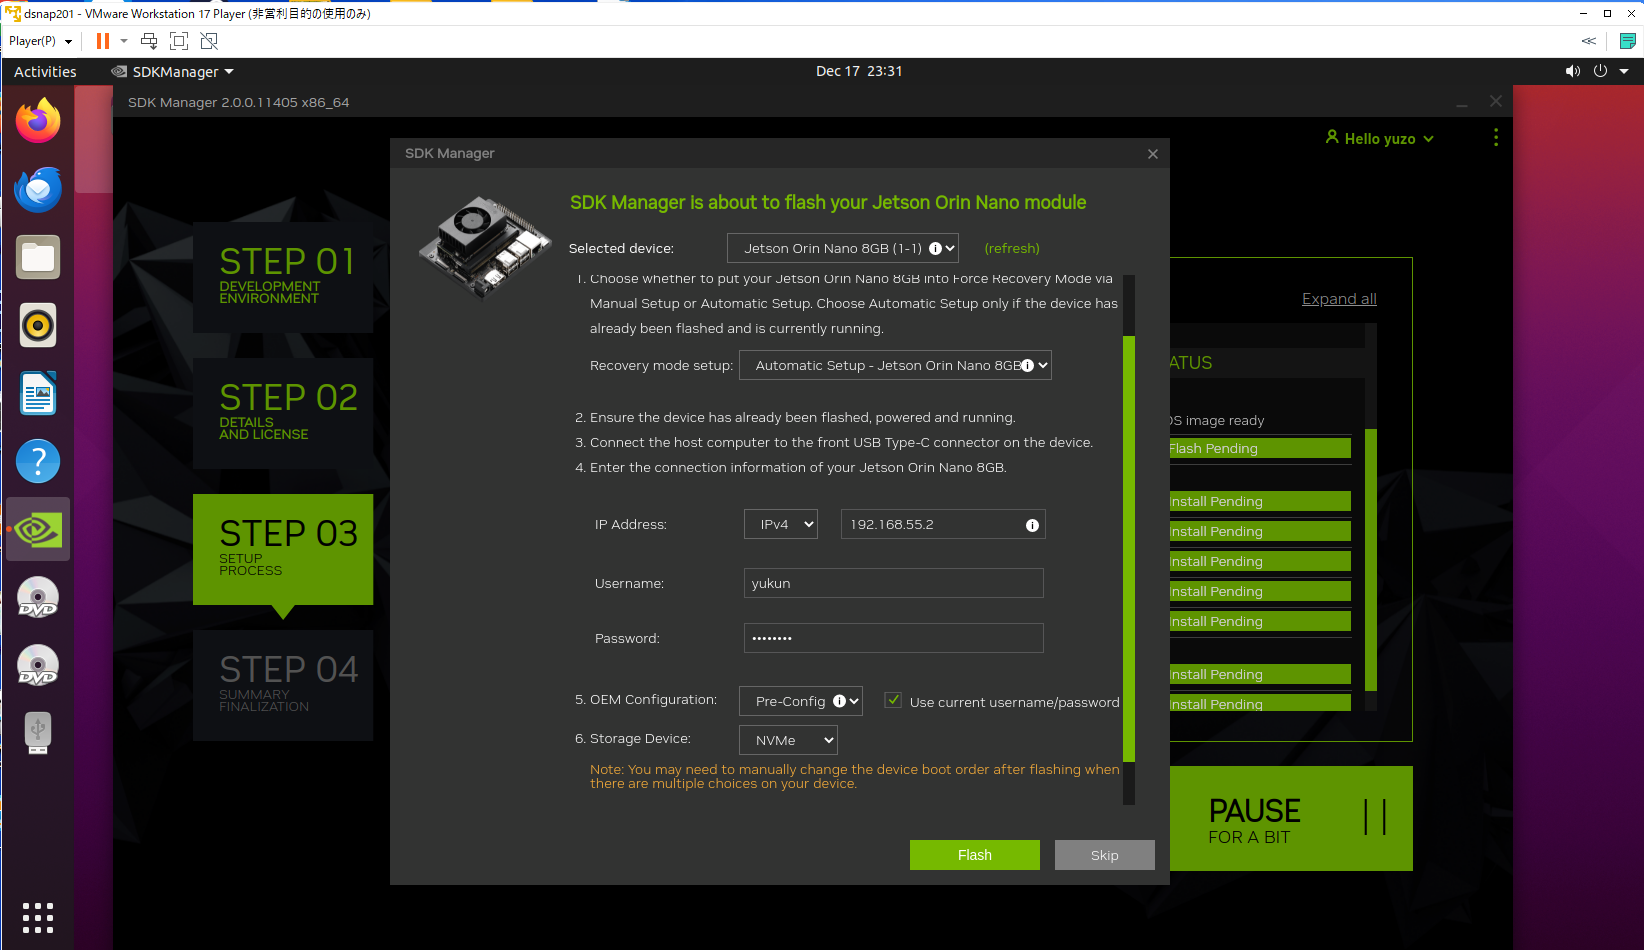Viewport: 1644px width, 950px height.
Task: Click the Password input field
Action: (x=894, y=638)
